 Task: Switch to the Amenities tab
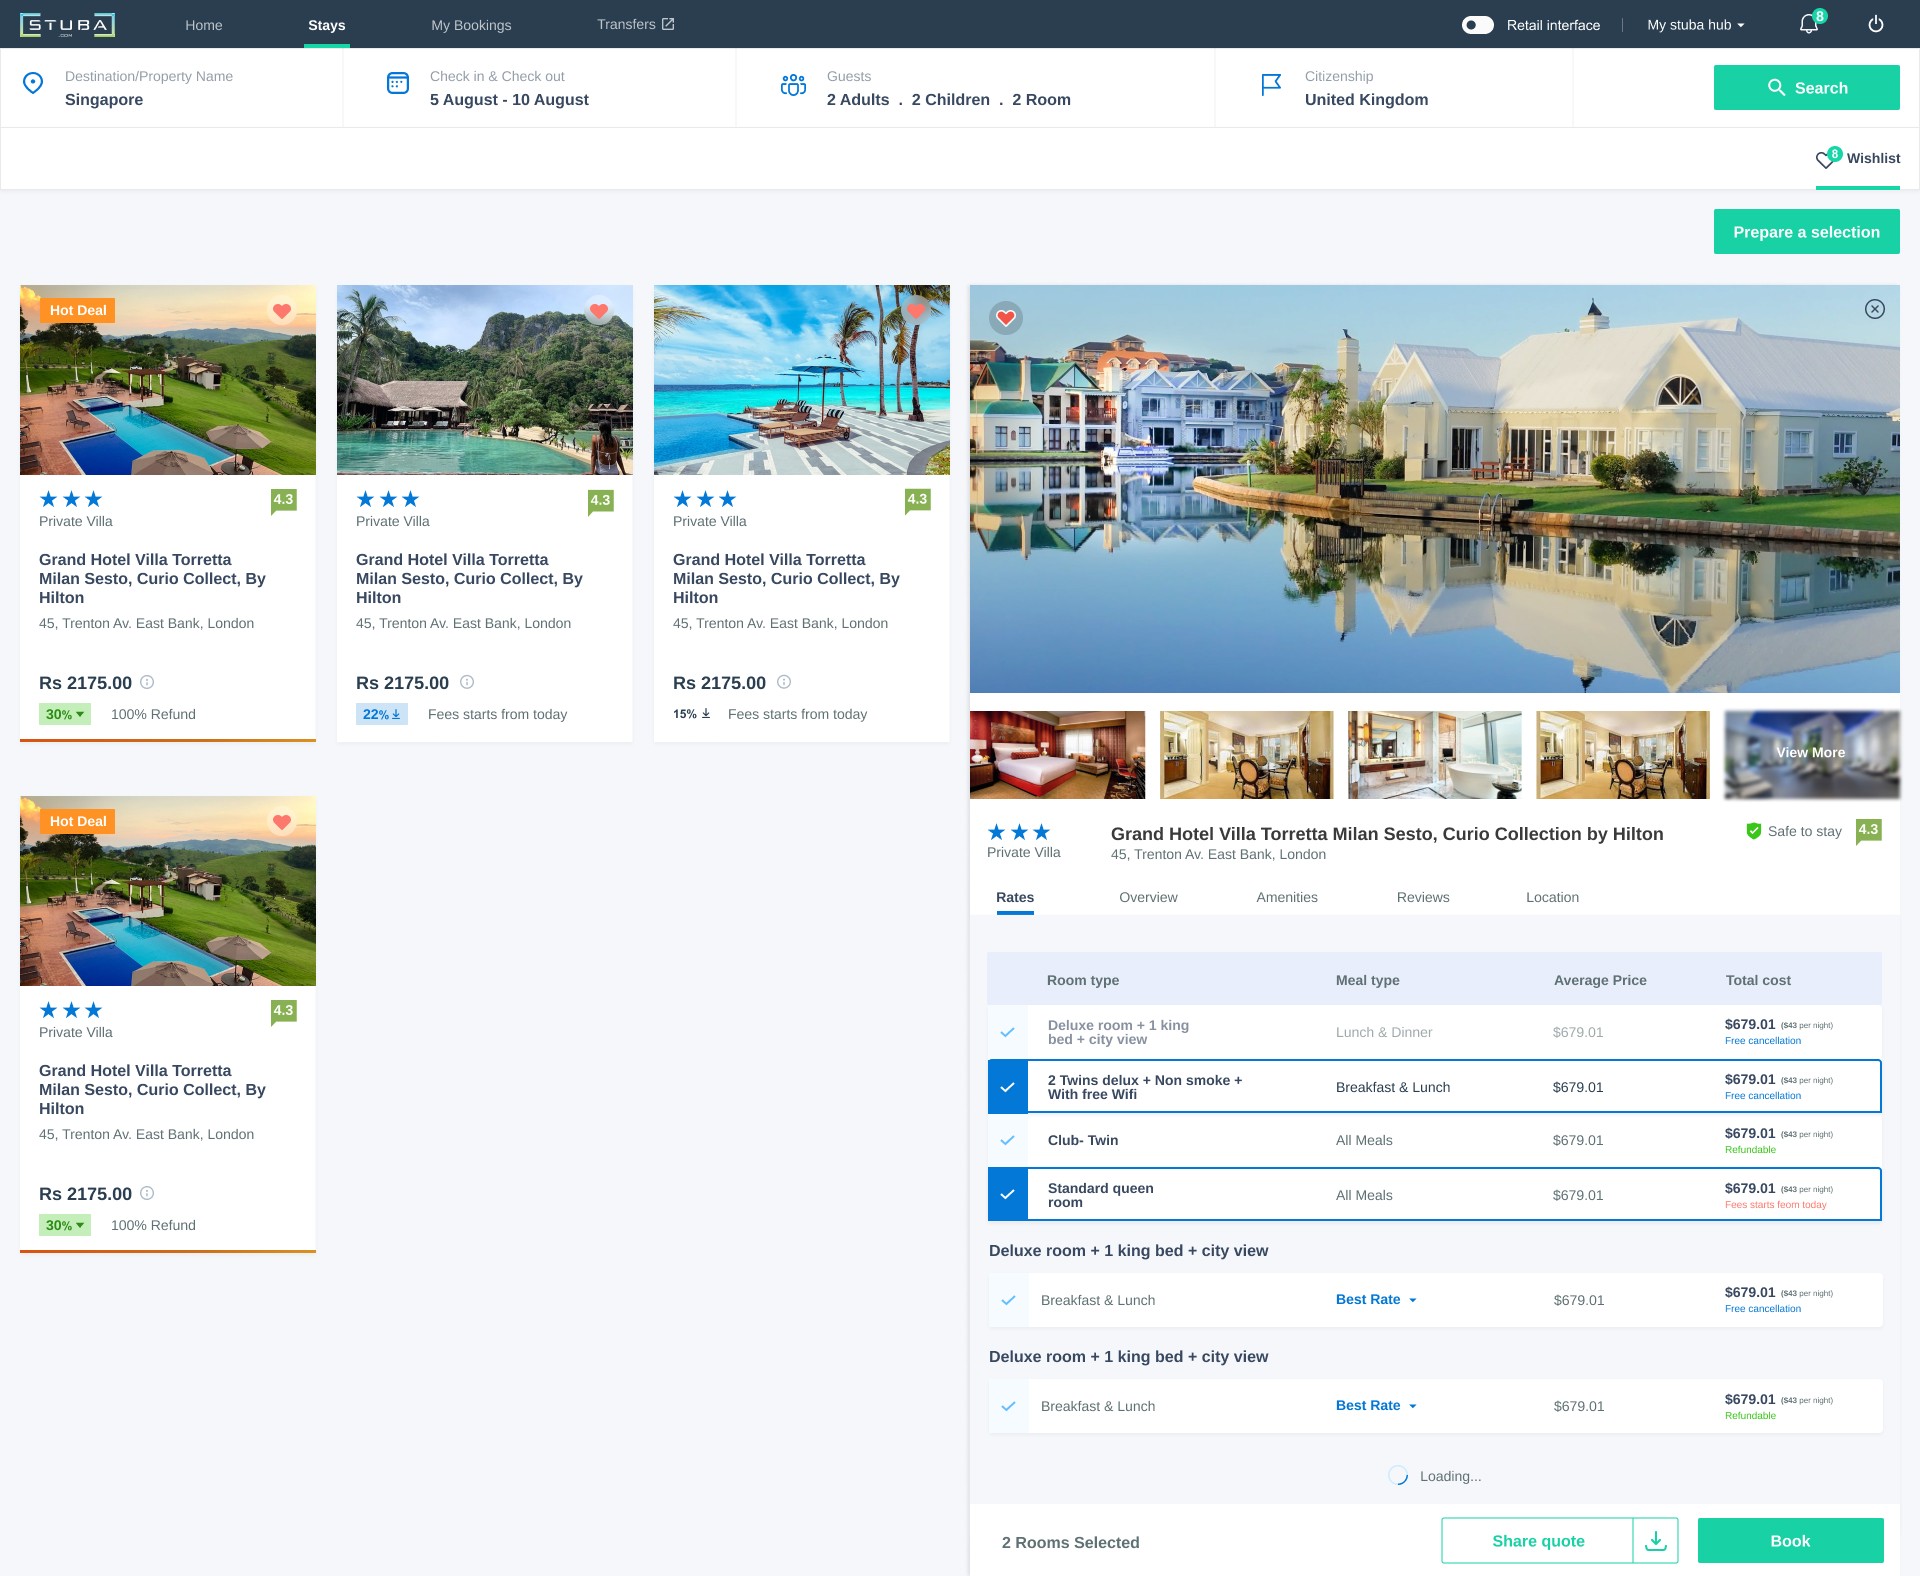click(1286, 897)
